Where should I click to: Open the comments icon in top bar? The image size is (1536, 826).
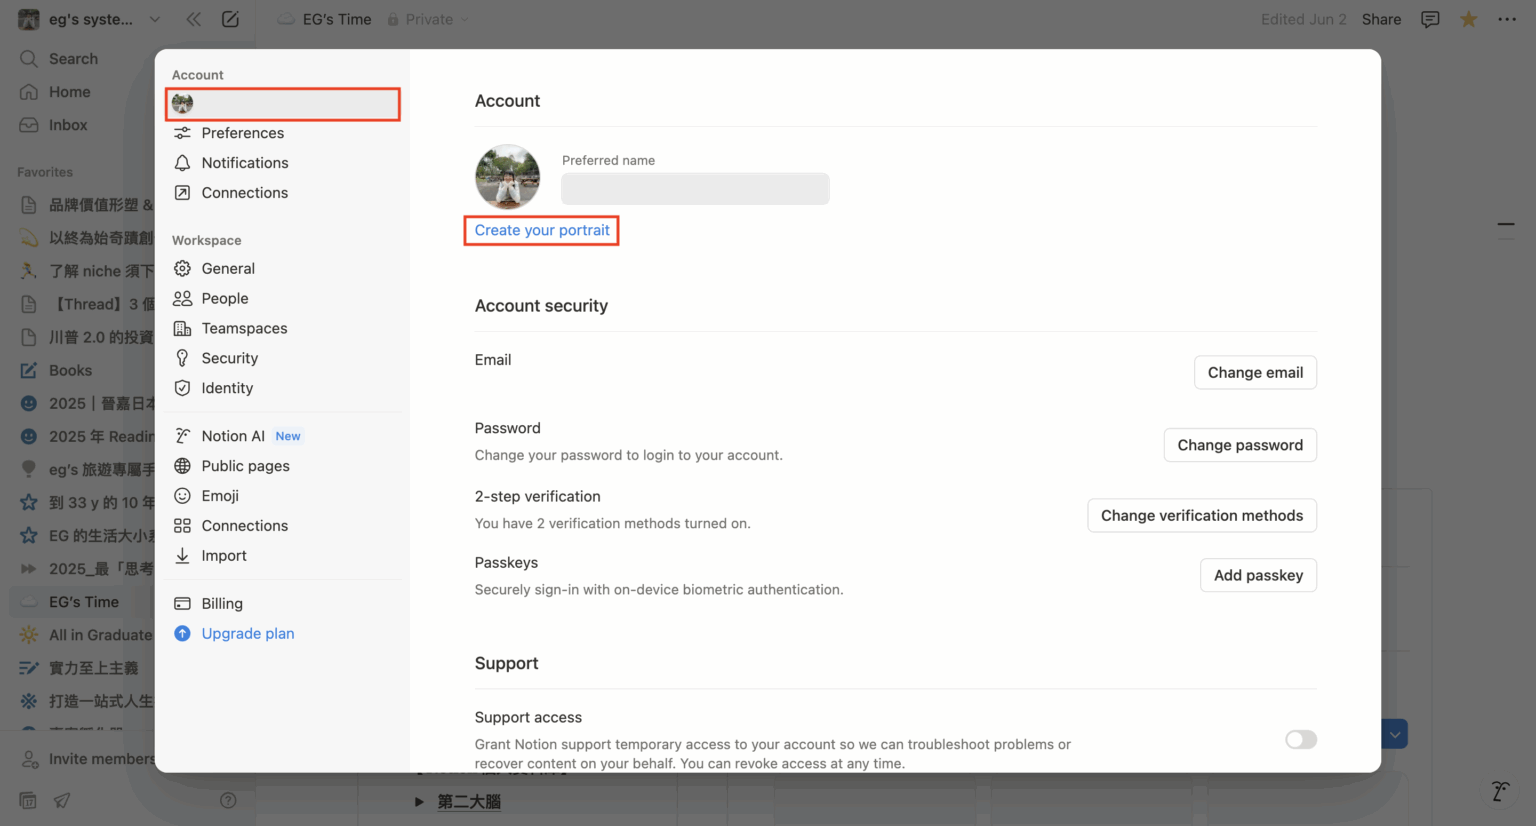click(x=1430, y=19)
